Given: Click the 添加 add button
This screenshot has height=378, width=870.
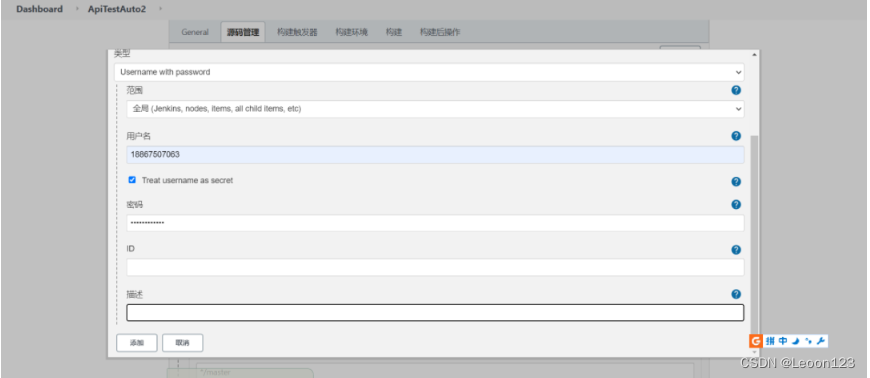Looking at the screenshot, I should point(136,343).
